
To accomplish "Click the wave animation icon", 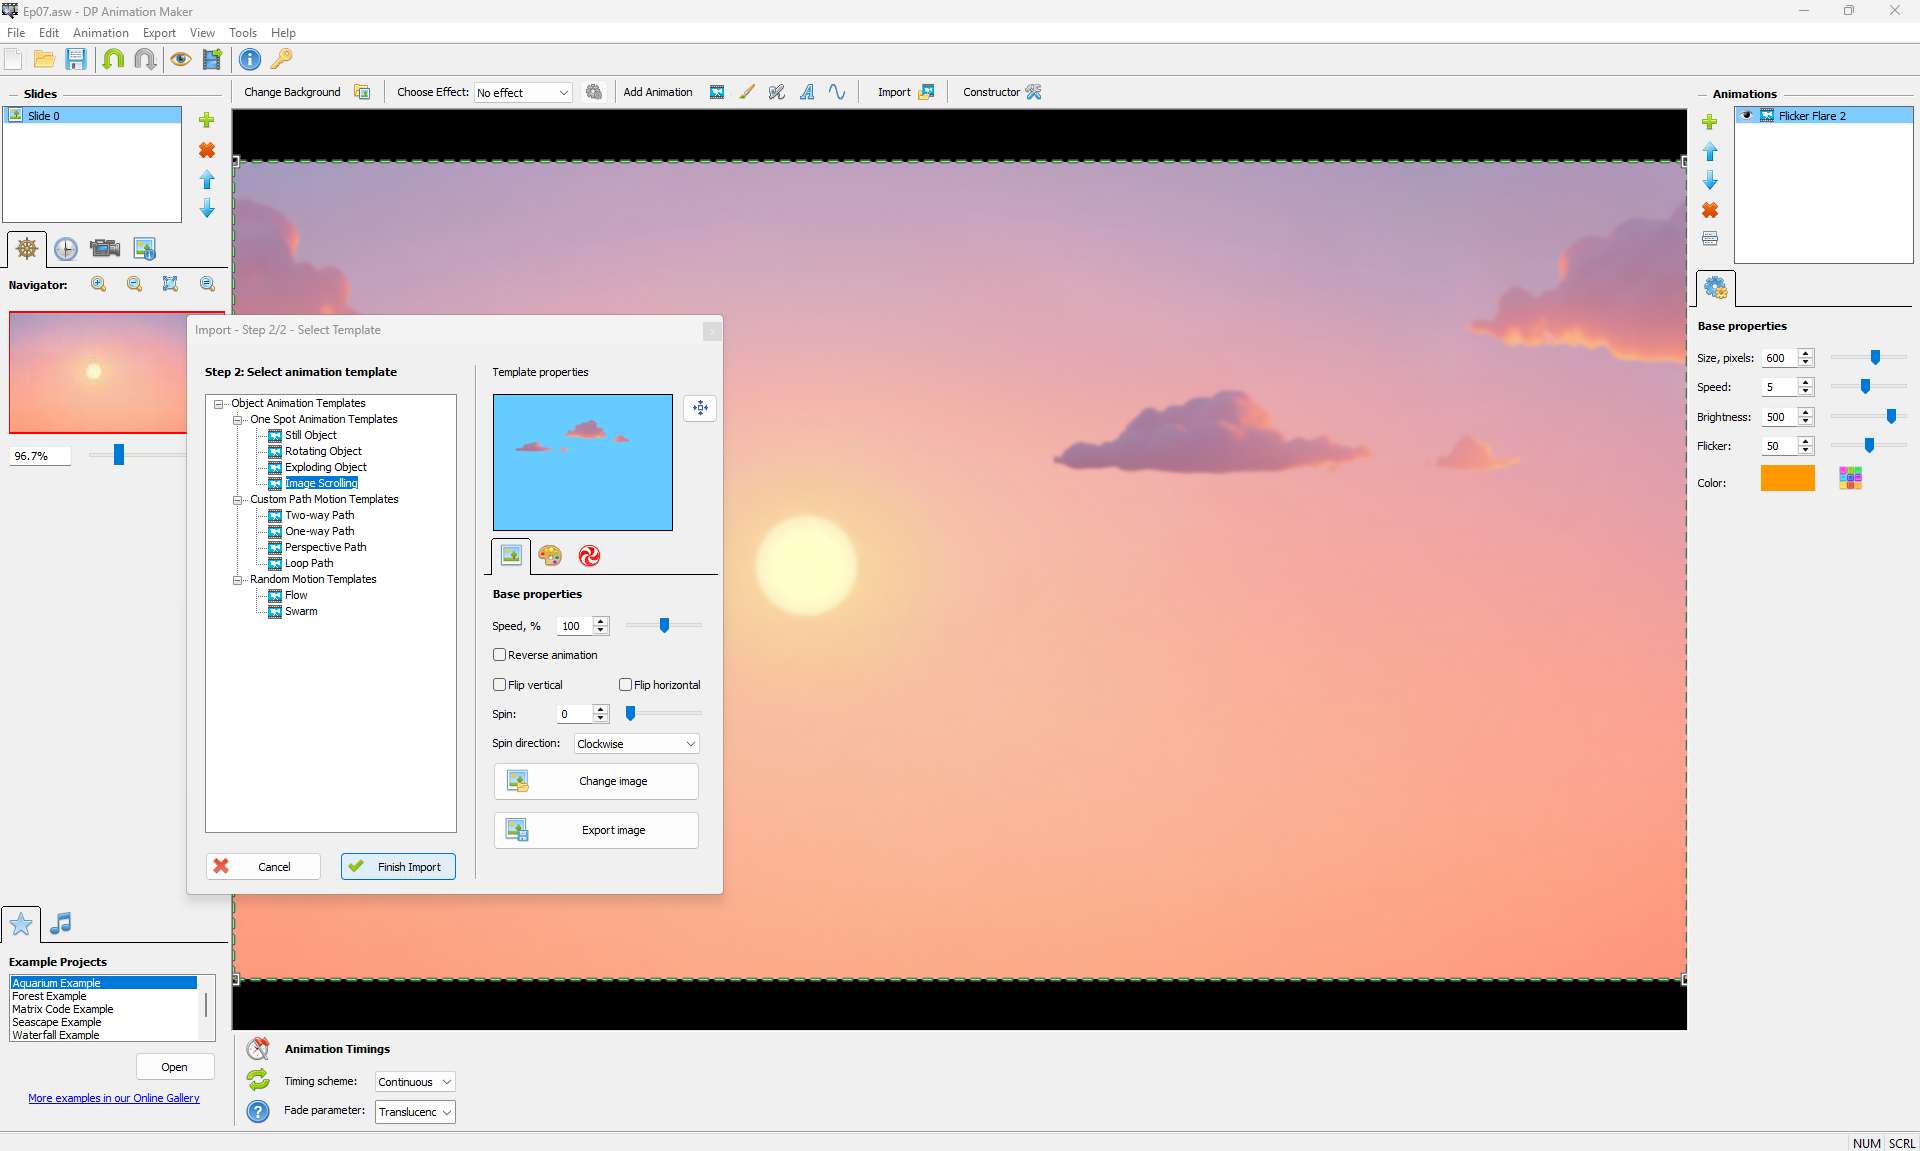I will (x=837, y=92).
